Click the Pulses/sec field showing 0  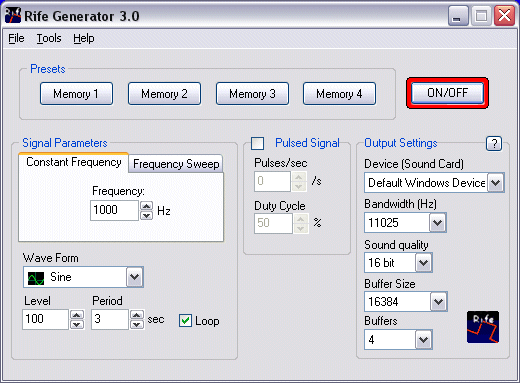pos(272,181)
